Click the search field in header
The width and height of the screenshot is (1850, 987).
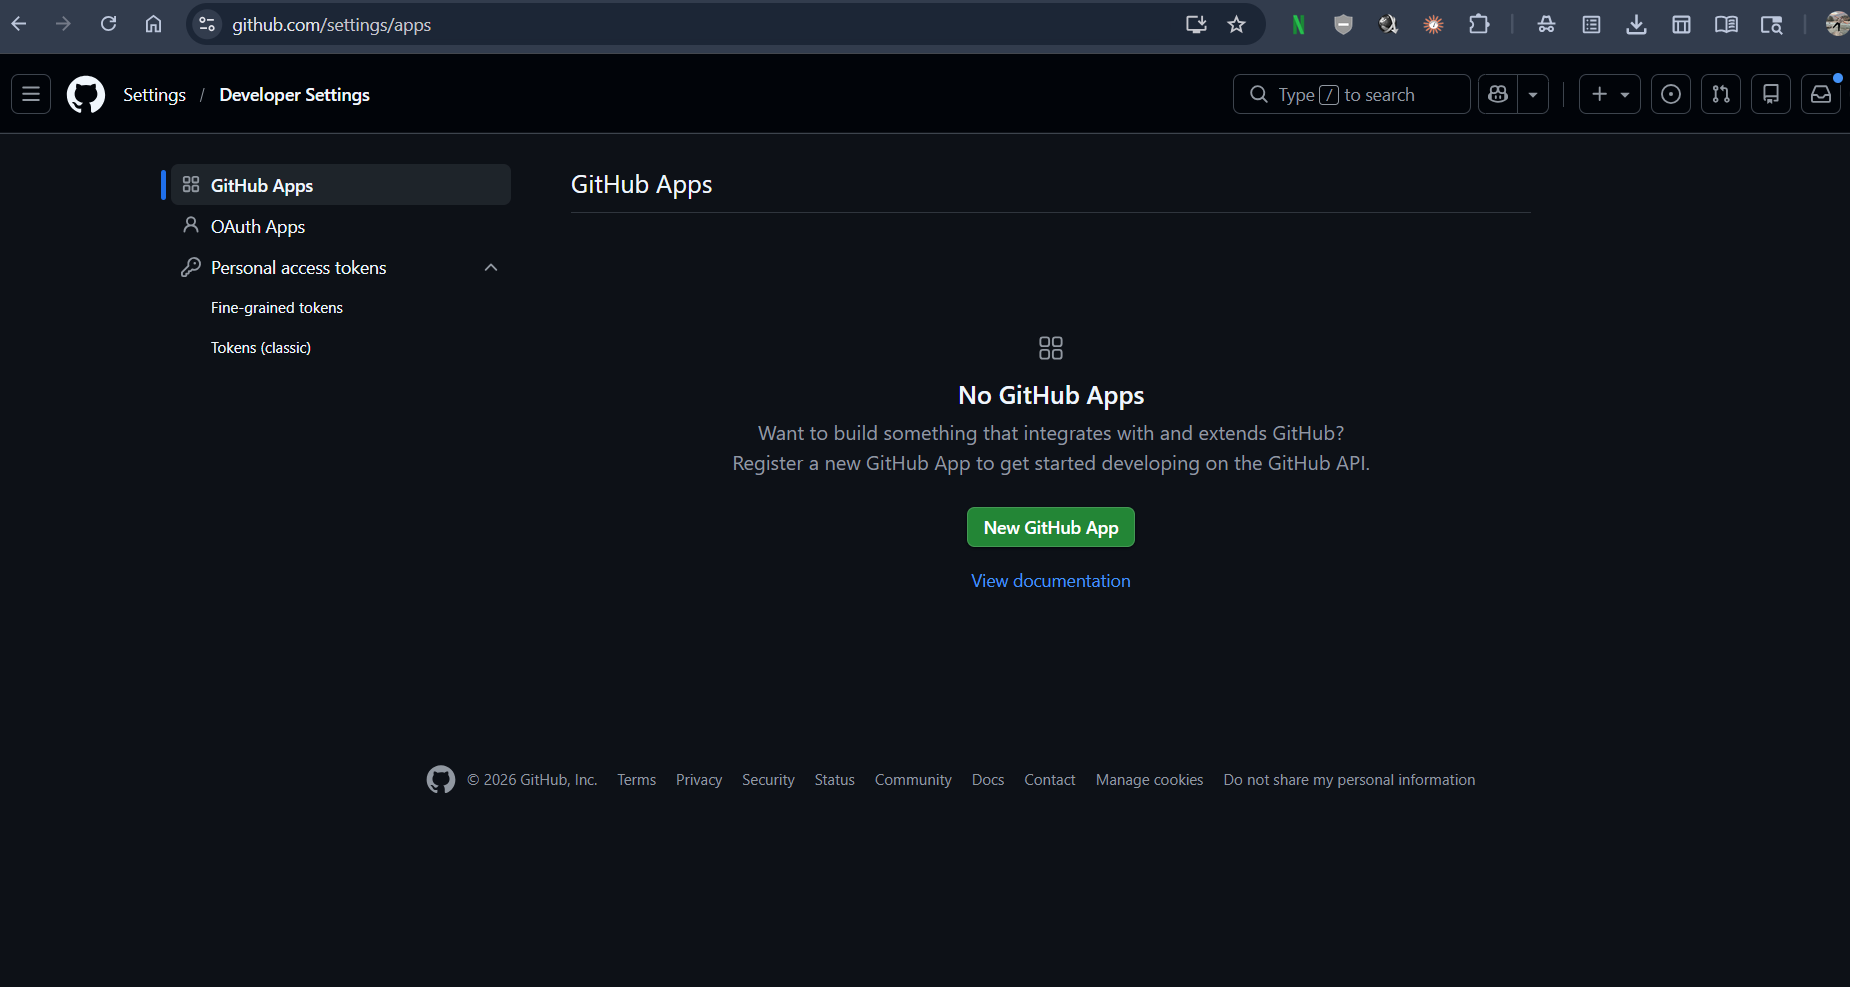point(1352,94)
